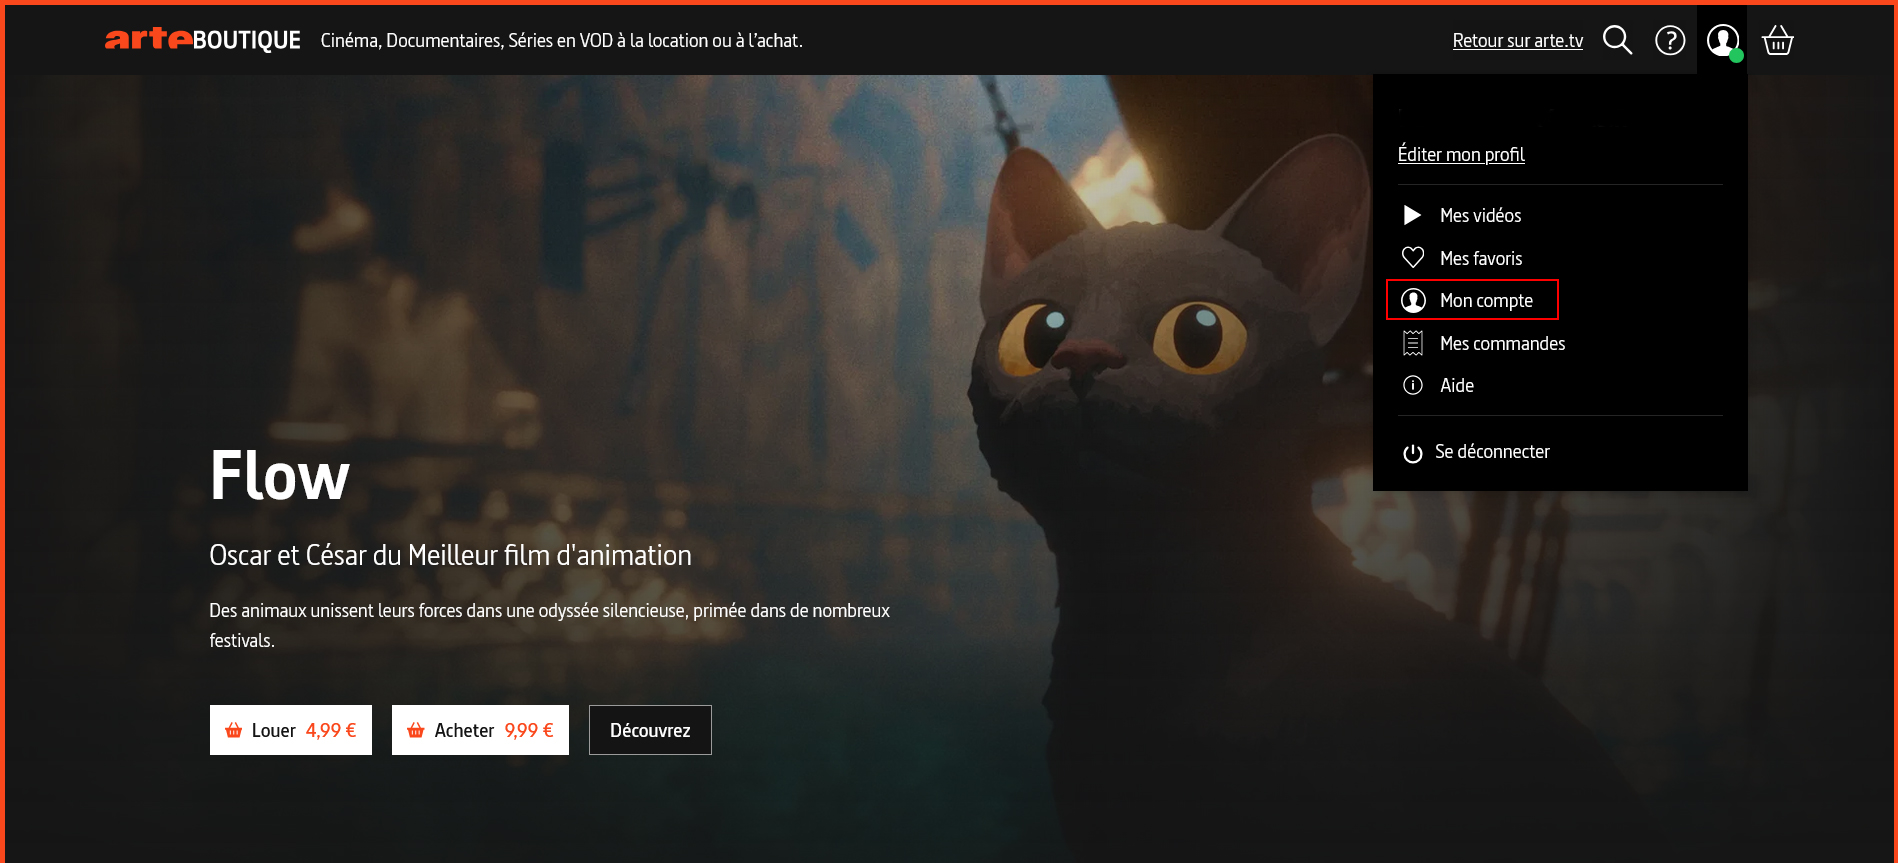Image resolution: width=1898 pixels, height=863 pixels.
Task: Rent Flow with the Louer 4,99 € button
Action: tap(290, 730)
